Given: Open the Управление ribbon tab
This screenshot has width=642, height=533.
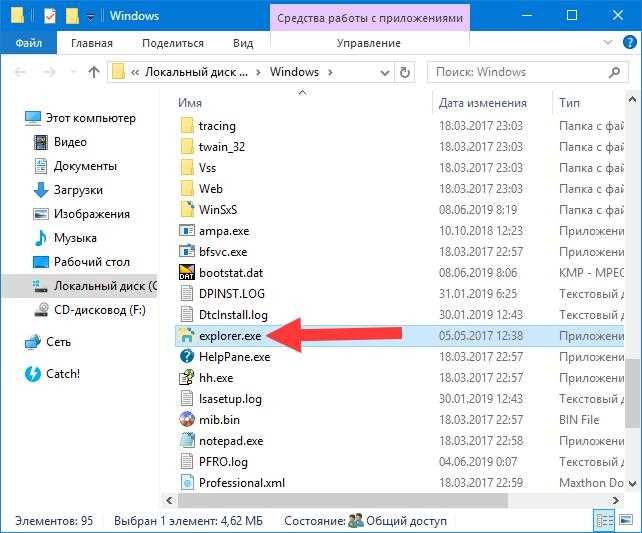Looking at the screenshot, I should tap(368, 43).
